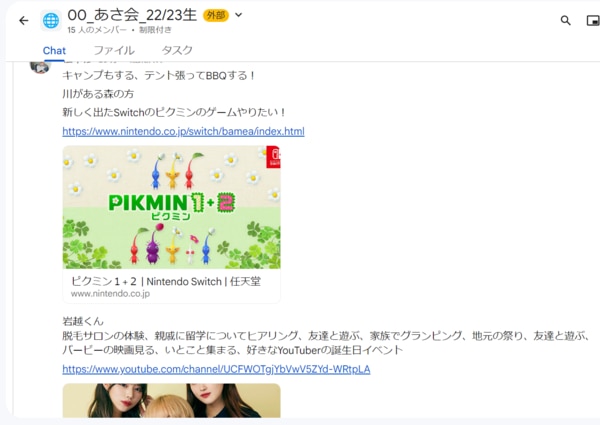The height and width of the screenshot is (425, 600).
Task: Click the globe space avatar icon
Action: [x=51, y=20]
